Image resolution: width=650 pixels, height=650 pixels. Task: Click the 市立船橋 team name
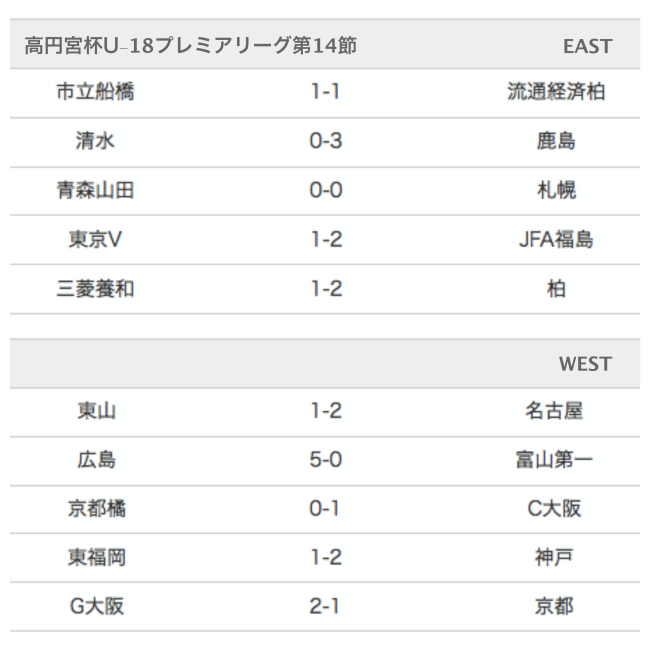(96, 92)
